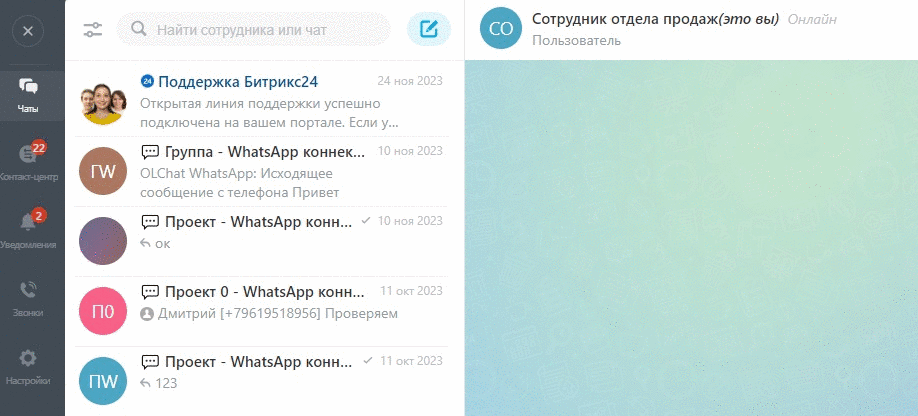The width and height of the screenshot is (918, 416).
Task: Open the Чаты section in sidebar
Action: point(29,95)
